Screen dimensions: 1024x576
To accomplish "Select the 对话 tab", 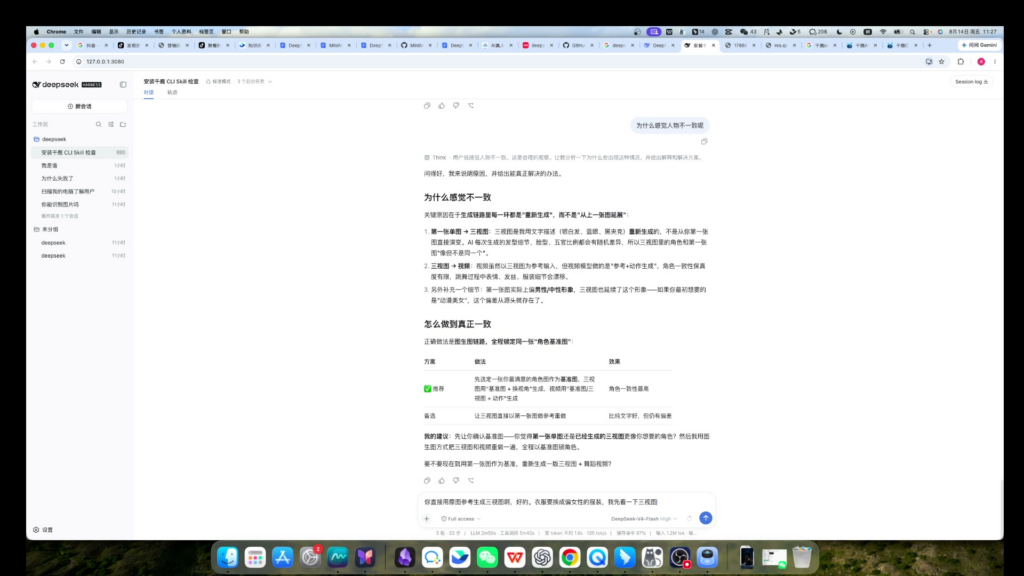I will point(149,93).
